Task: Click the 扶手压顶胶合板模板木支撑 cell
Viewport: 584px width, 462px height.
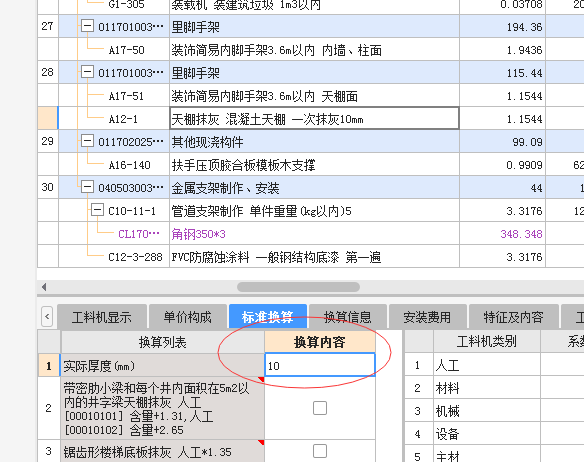Action: point(314,165)
